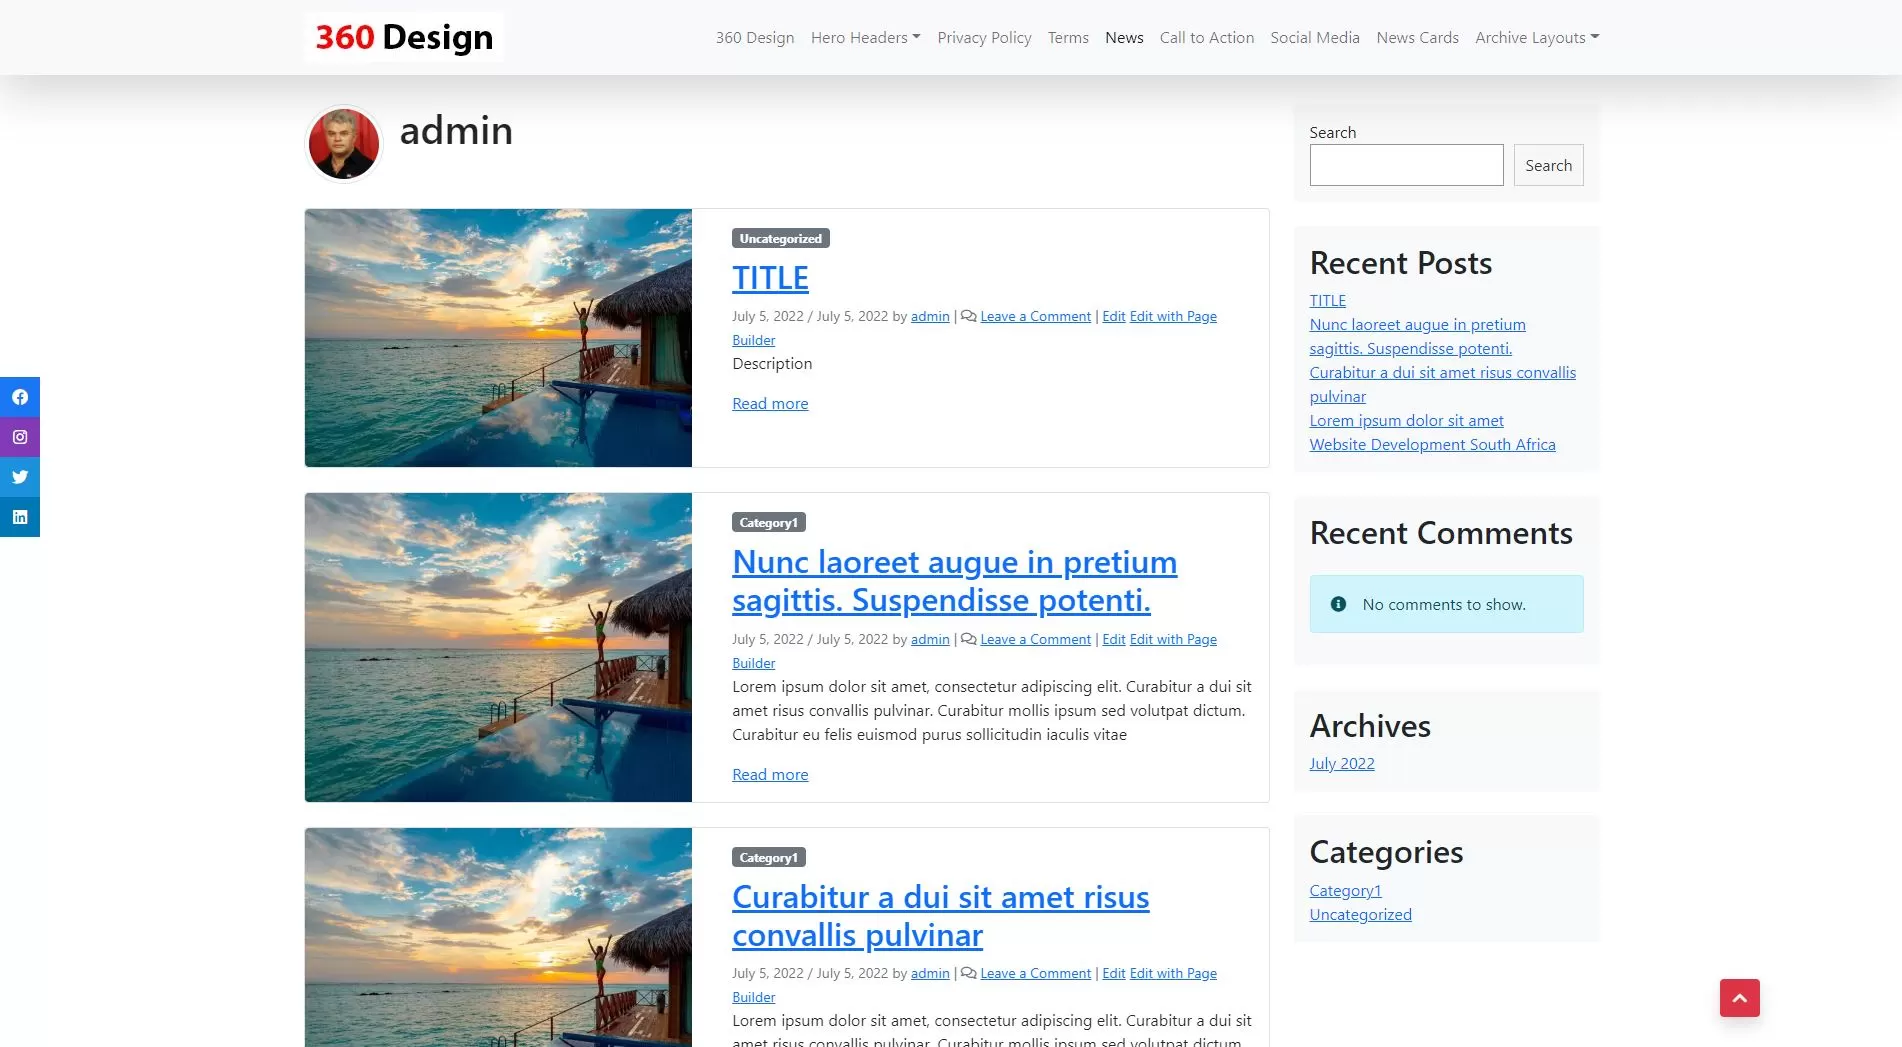Click the 'Description' excerpt under TITLE post
Screen dimensions: 1902x1047
pos(772,363)
